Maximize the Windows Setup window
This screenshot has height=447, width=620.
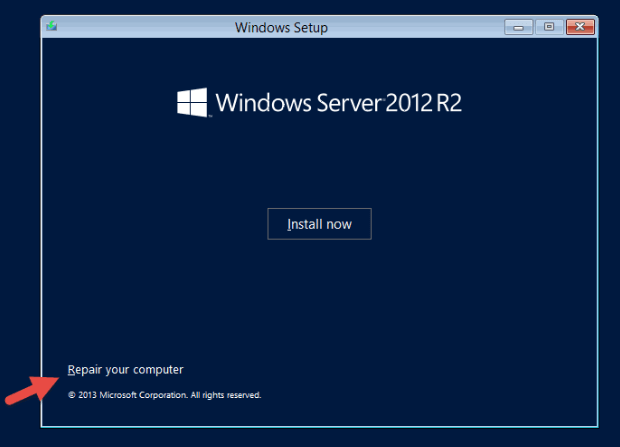click(549, 27)
